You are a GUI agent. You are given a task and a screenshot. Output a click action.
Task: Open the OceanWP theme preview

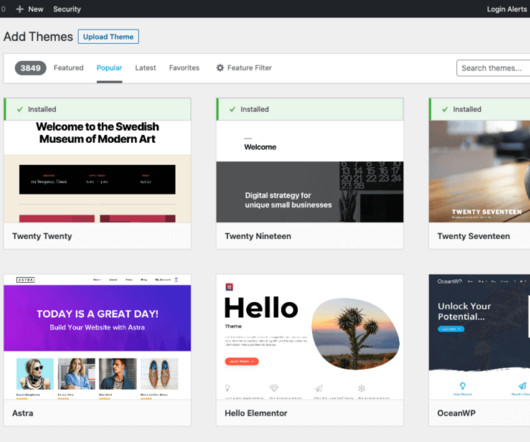click(479, 337)
